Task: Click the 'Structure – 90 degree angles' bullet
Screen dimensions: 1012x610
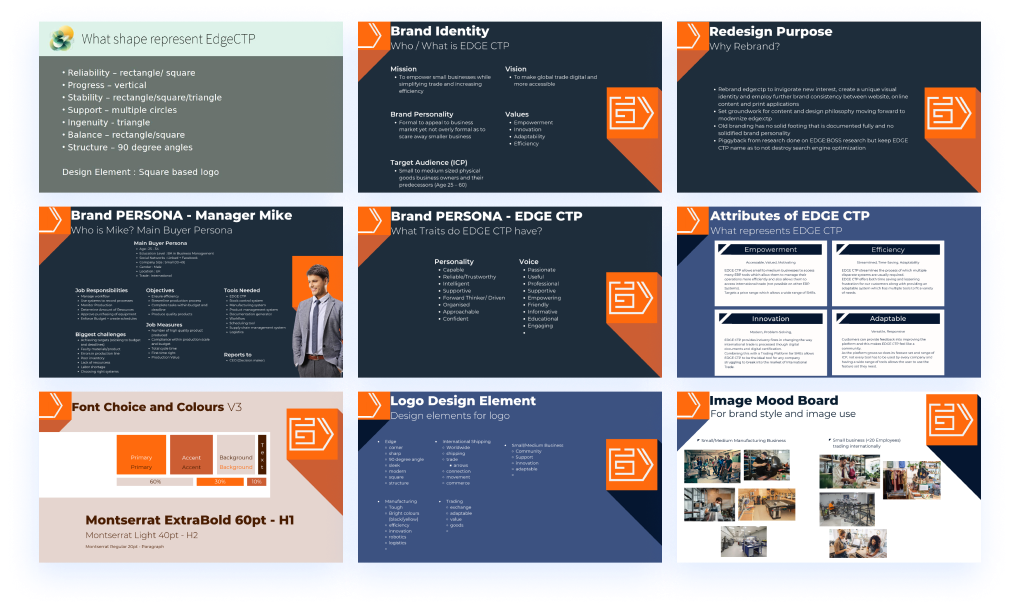Action: 128,147
